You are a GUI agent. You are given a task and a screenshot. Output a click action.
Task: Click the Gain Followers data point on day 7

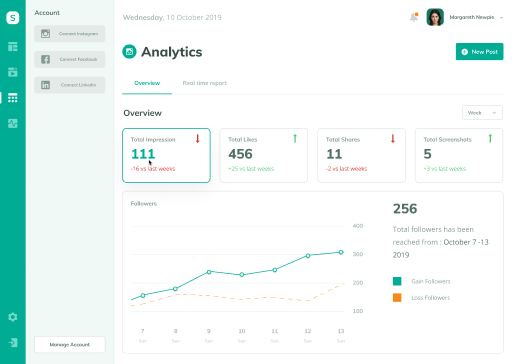(x=143, y=295)
